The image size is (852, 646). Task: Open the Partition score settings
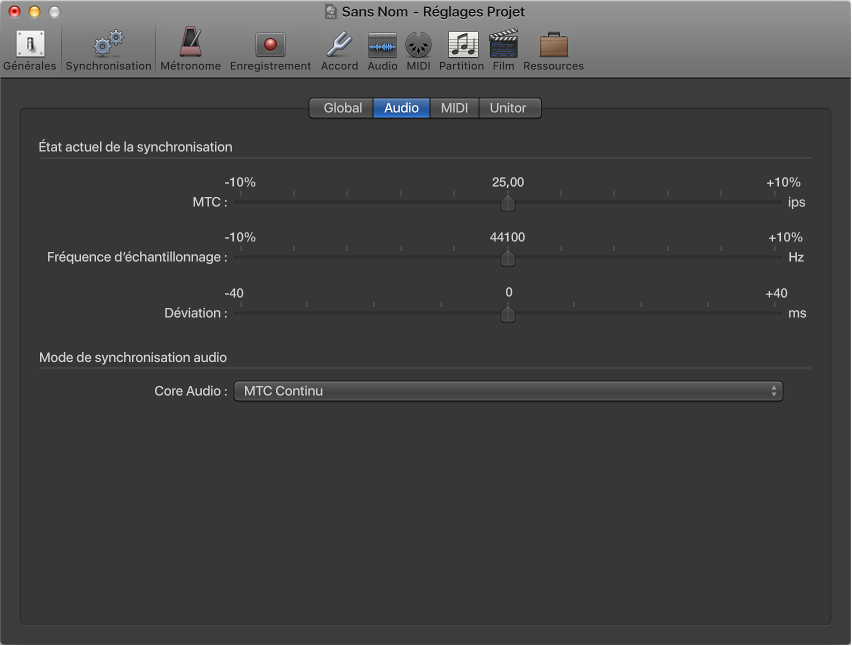click(461, 52)
